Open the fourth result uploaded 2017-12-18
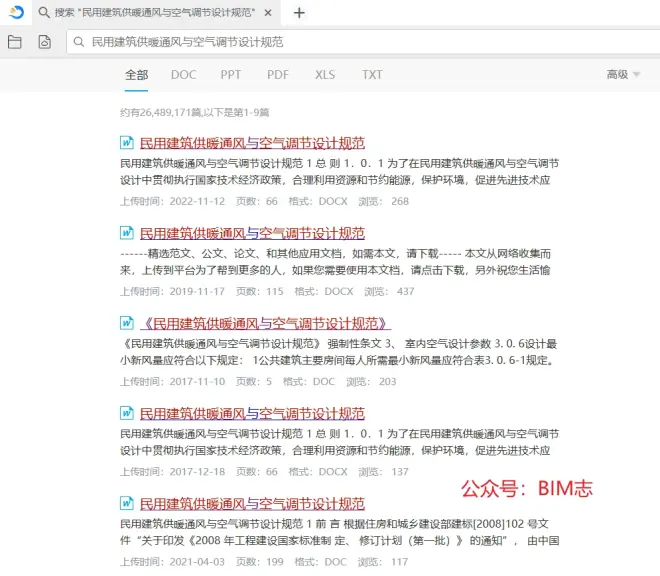 click(252, 413)
